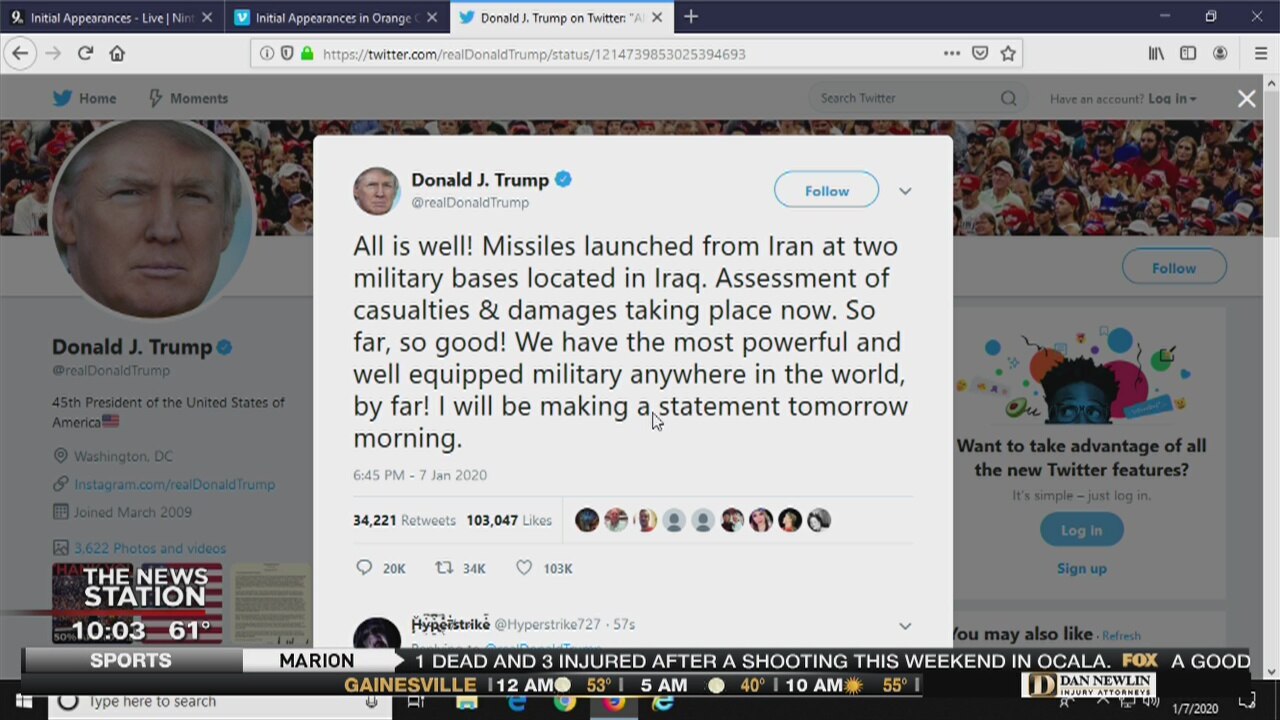Open the Log in dropdown in header

[x=1172, y=98]
